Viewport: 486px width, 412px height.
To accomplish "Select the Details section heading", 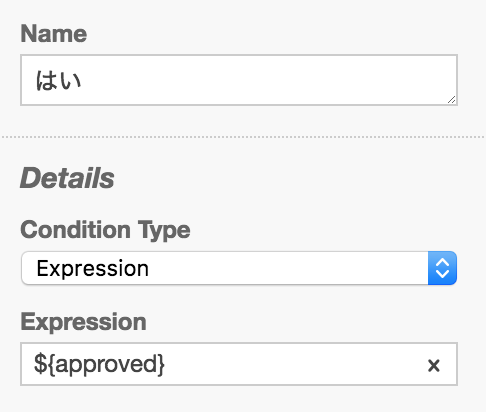I will pos(67,178).
